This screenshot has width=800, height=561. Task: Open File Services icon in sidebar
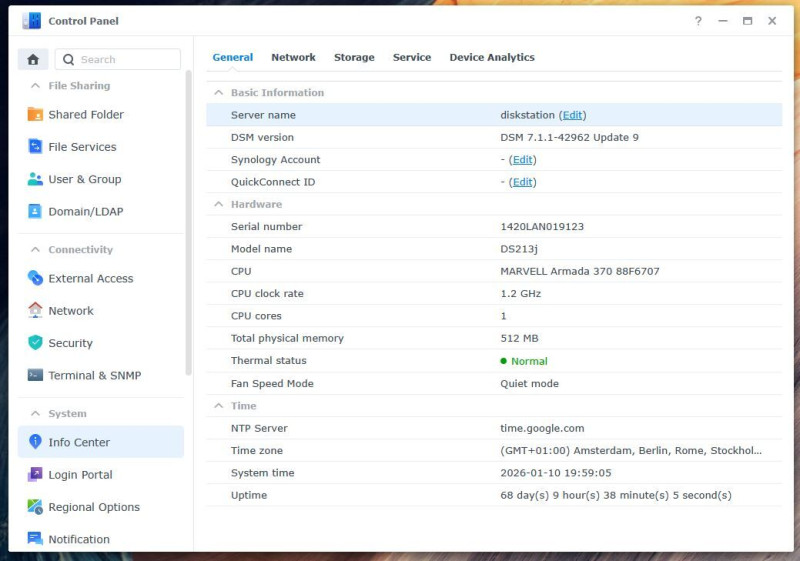(35, 146)
